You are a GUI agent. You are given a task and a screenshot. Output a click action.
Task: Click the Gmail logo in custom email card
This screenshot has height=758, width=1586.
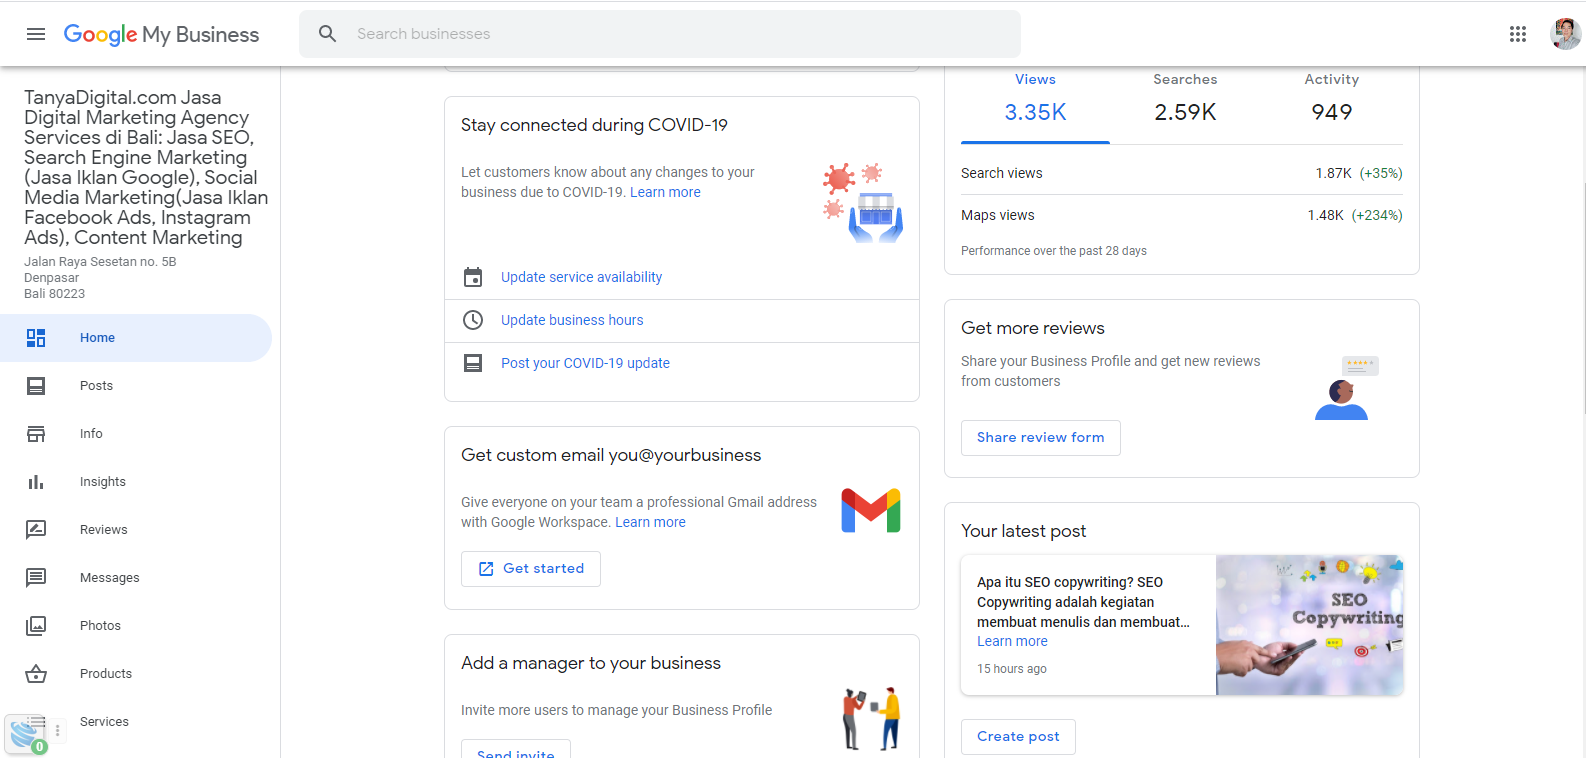[x=871, y=510]
